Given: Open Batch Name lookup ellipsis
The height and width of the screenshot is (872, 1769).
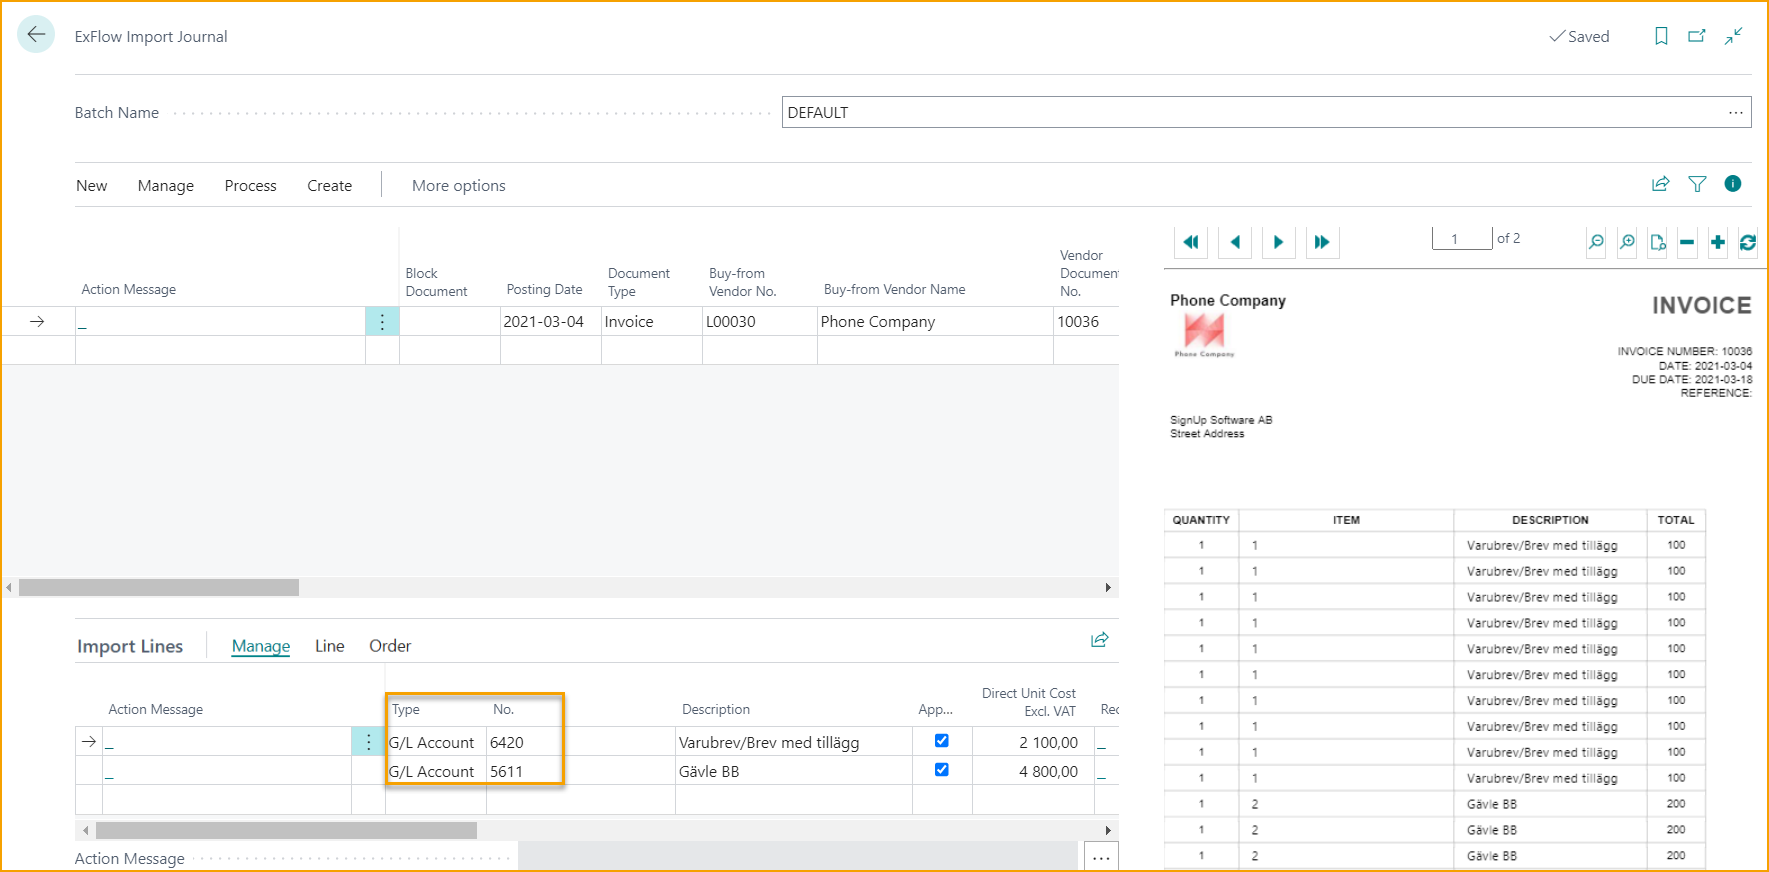Looking at the screenshot, I should click(1735, 113).
